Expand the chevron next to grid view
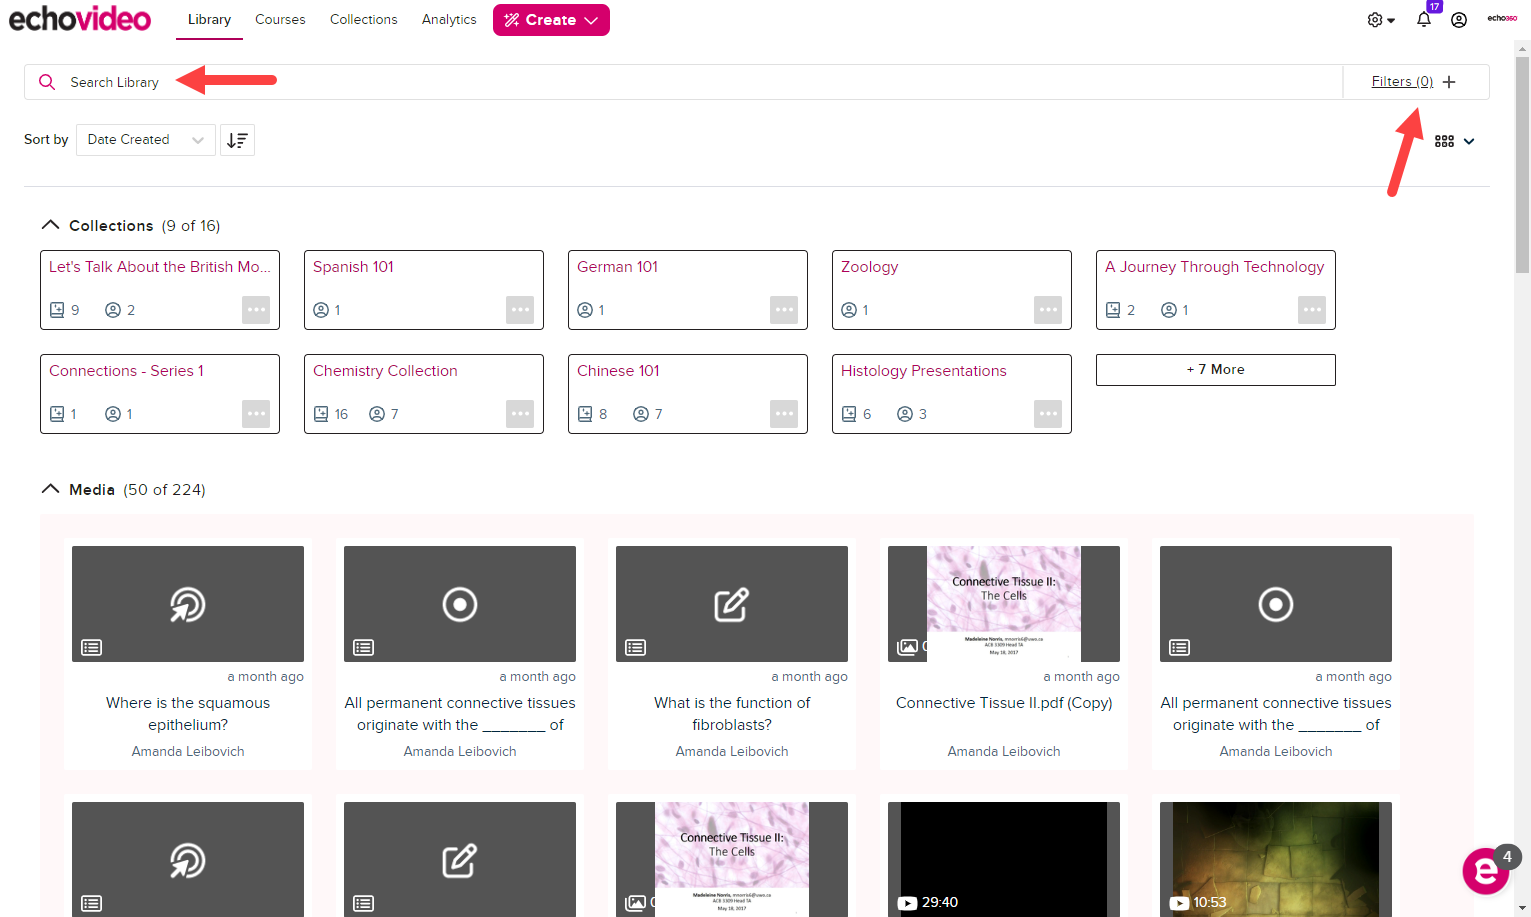This screenshot has height=917, width=1531. (x=1468, y=141)
